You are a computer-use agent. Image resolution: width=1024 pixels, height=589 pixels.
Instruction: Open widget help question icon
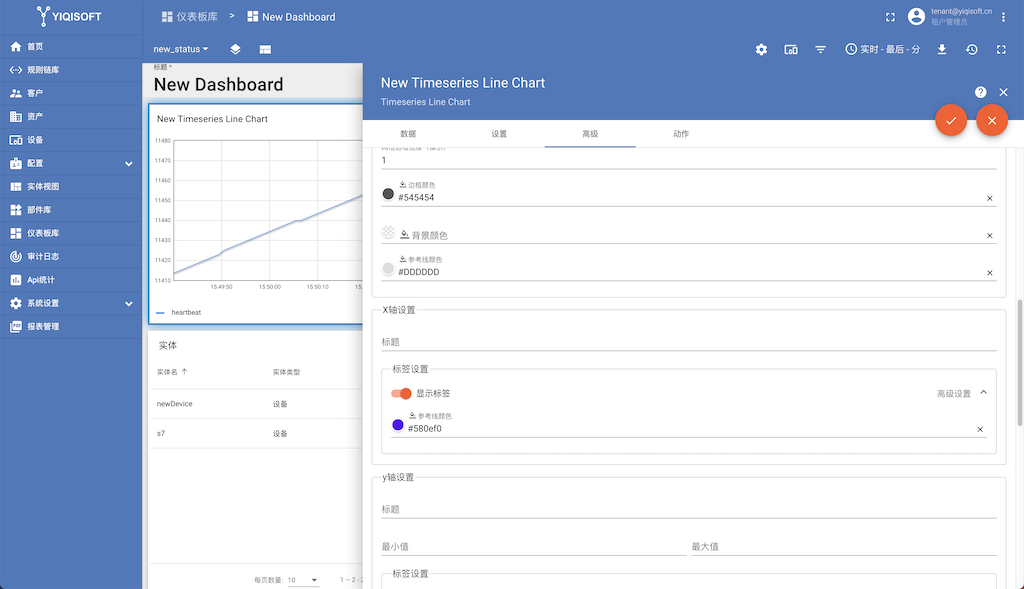tap(980, 92)
